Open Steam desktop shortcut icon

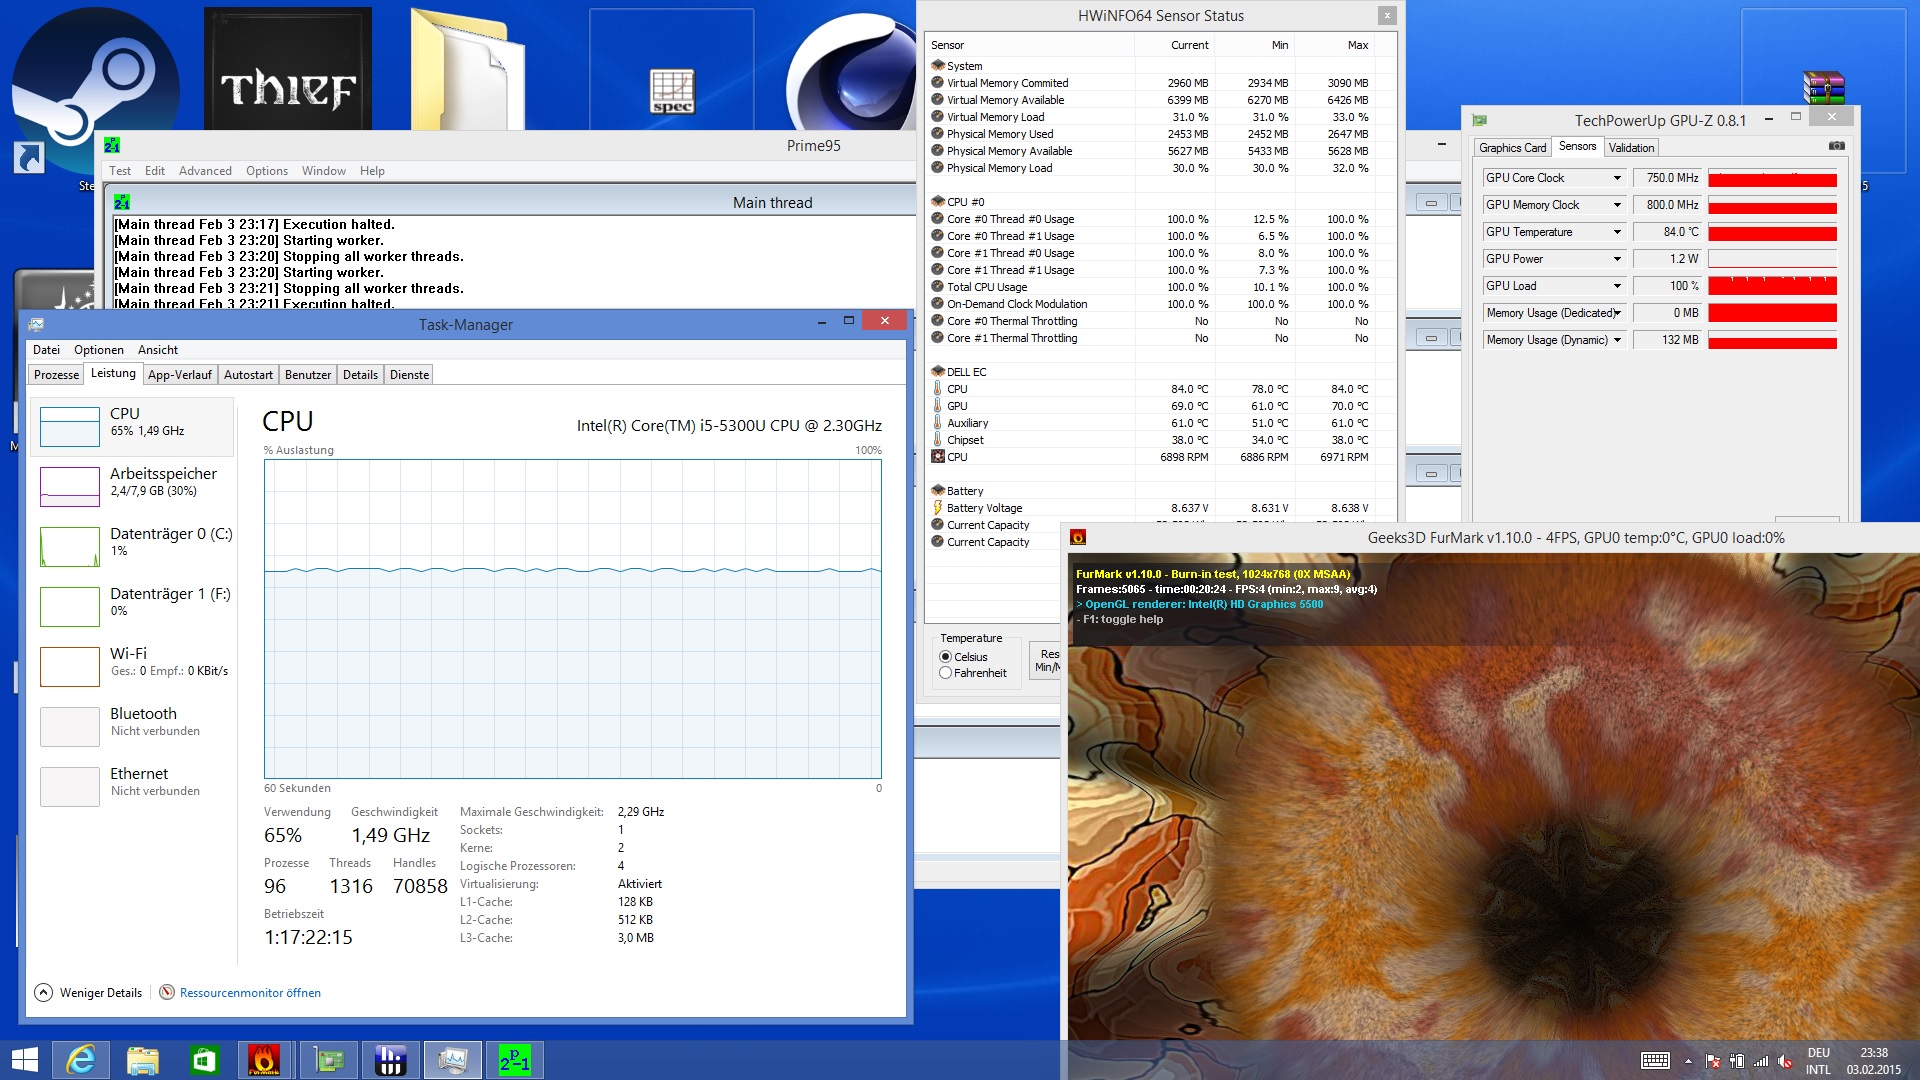tap(95, 85)
